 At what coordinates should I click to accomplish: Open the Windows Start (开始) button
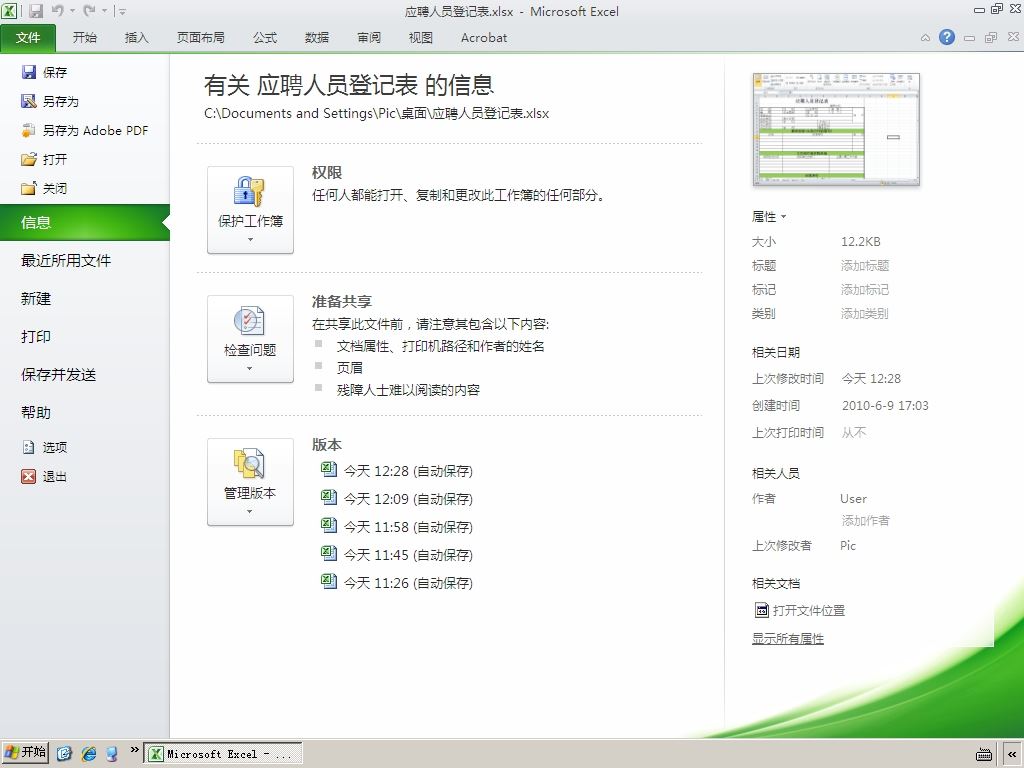point(25,752)
